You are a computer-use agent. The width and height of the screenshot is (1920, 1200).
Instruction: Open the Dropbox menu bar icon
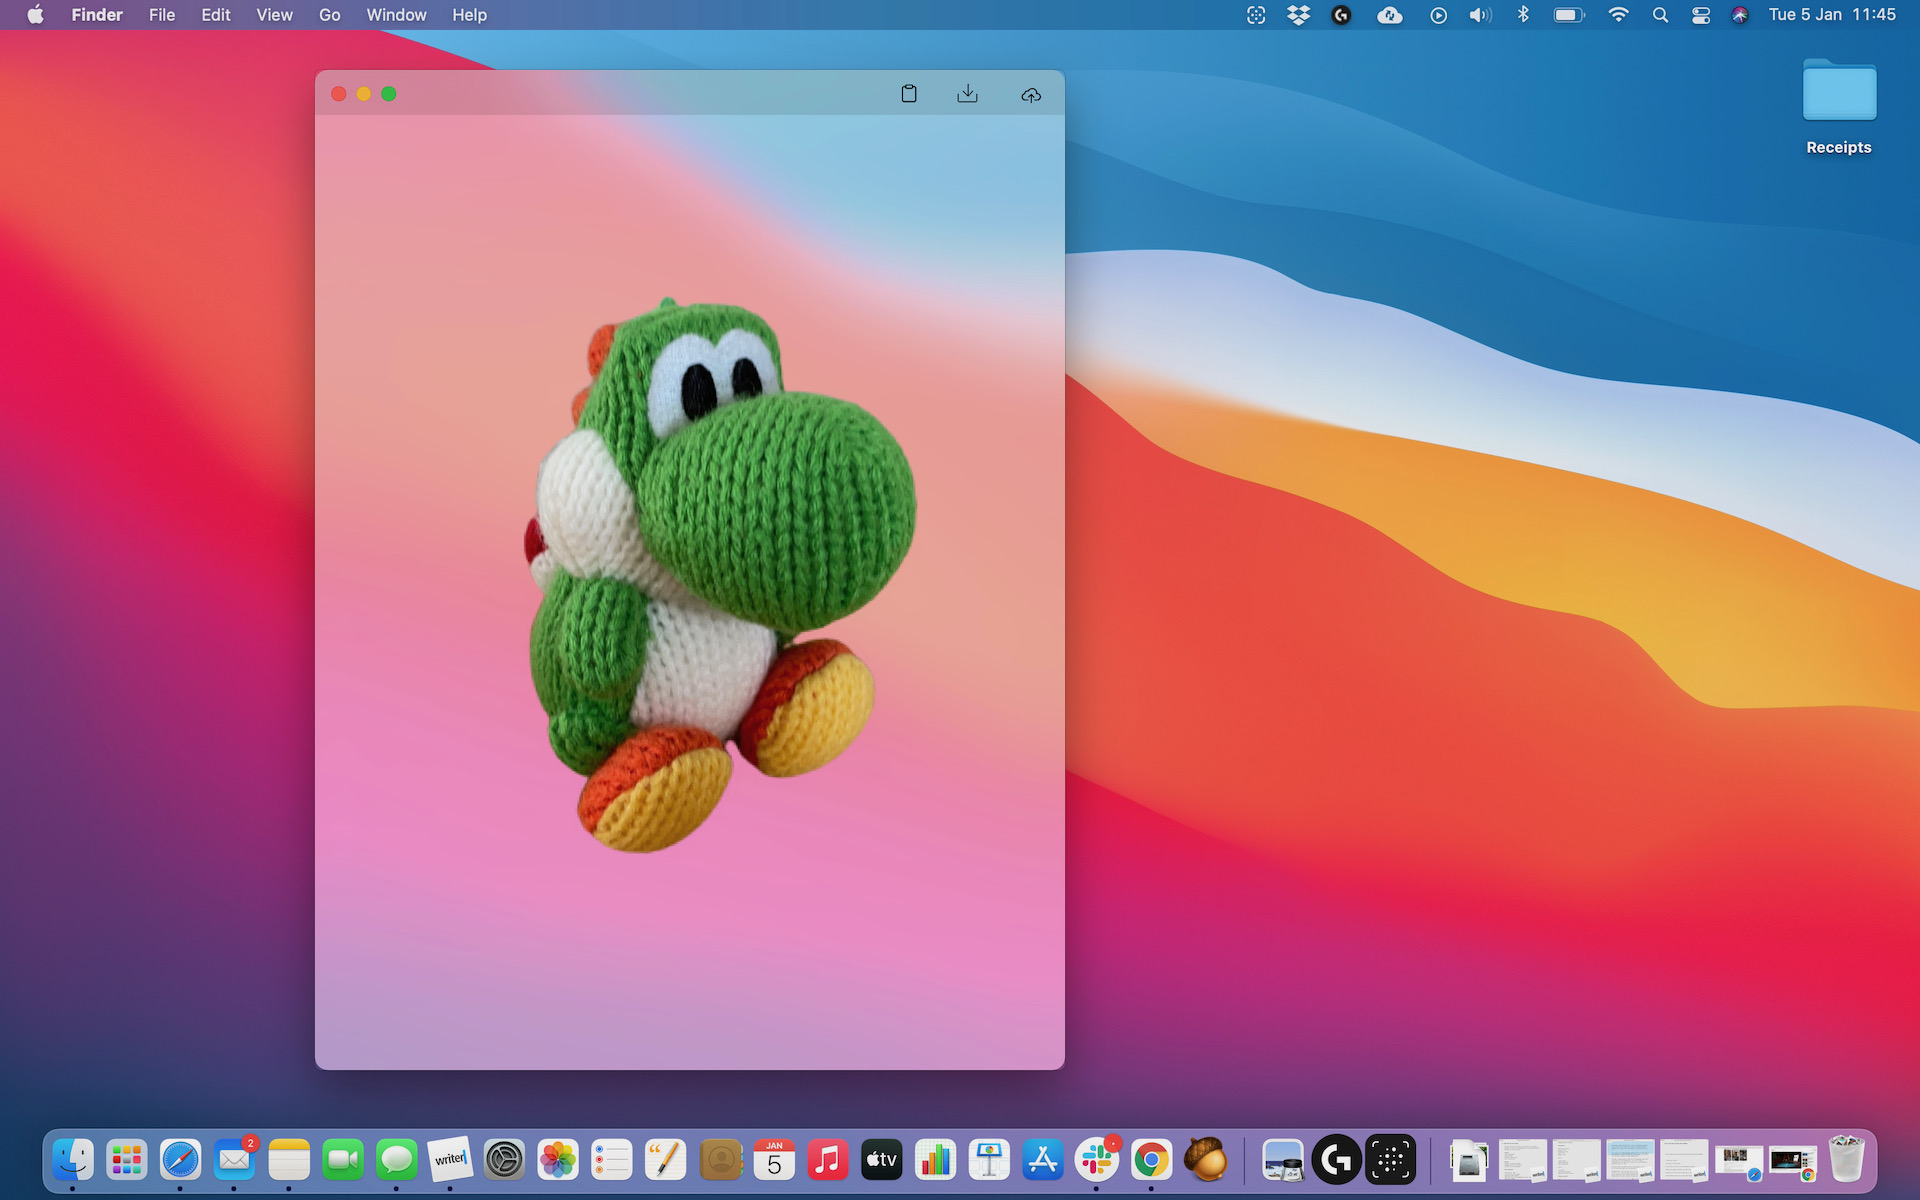[1298, 15]
